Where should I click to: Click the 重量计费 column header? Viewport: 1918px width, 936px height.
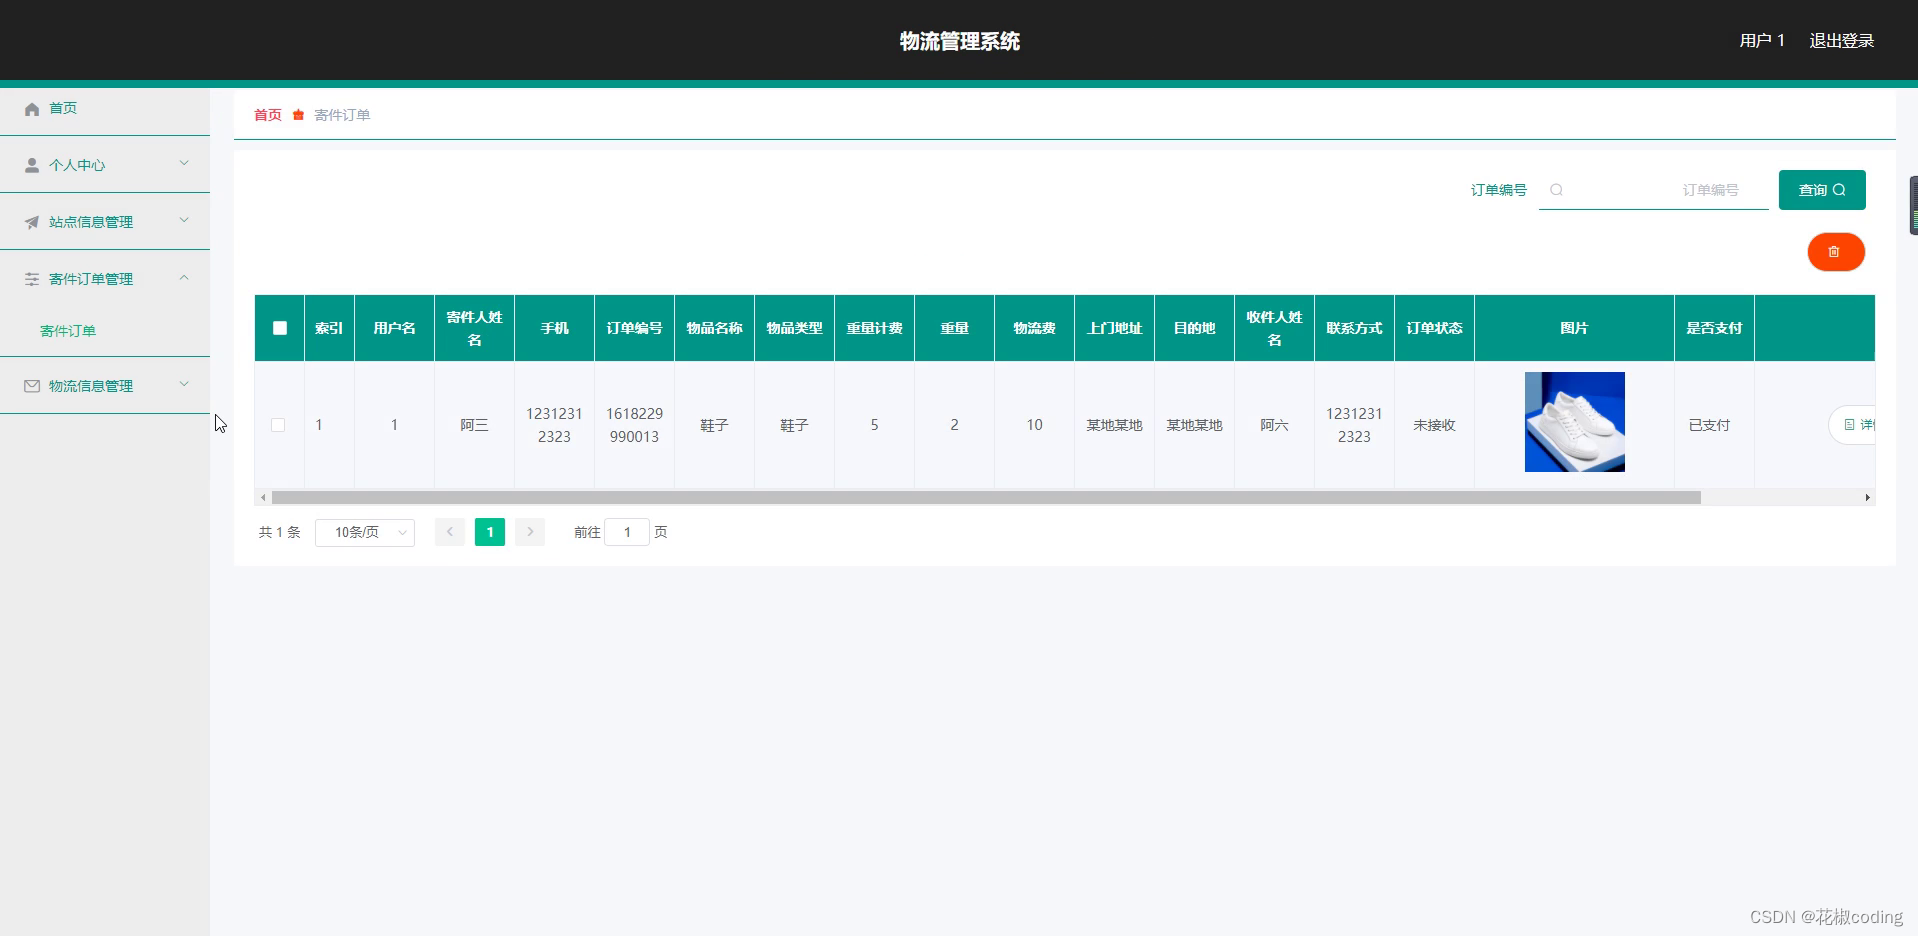coord(874,328)
